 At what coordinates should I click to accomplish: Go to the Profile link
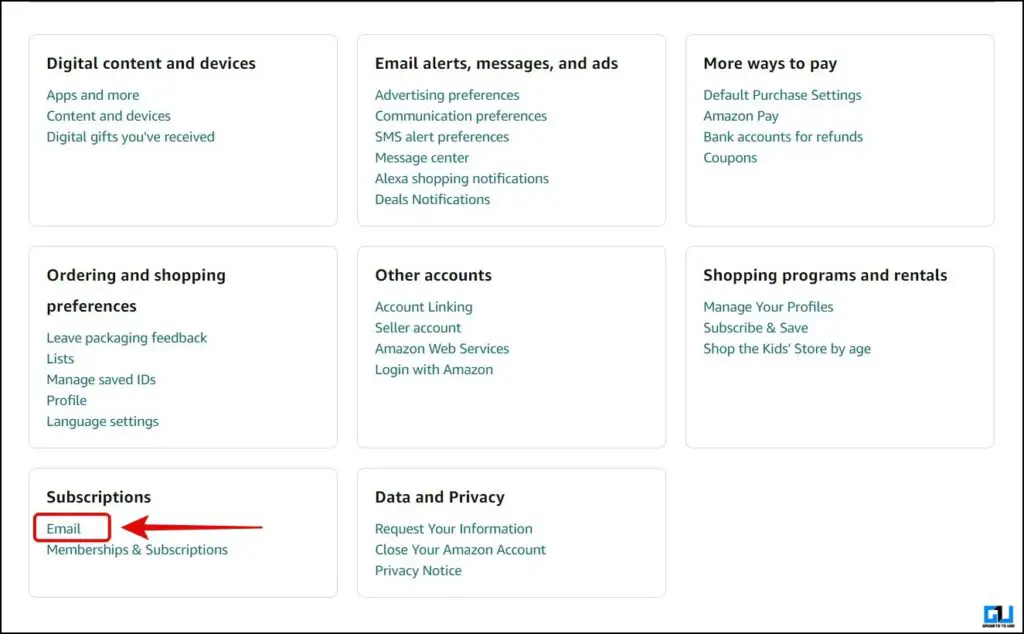coord(67,401)
